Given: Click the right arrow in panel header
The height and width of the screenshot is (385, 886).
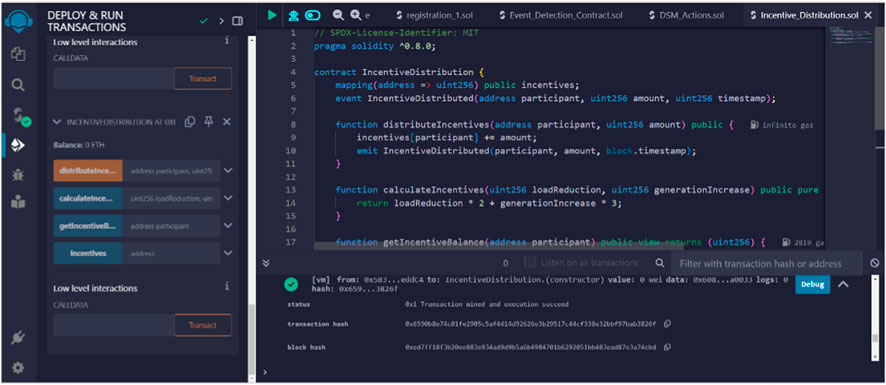Looking at the screenshot, I should click(222, 21).
